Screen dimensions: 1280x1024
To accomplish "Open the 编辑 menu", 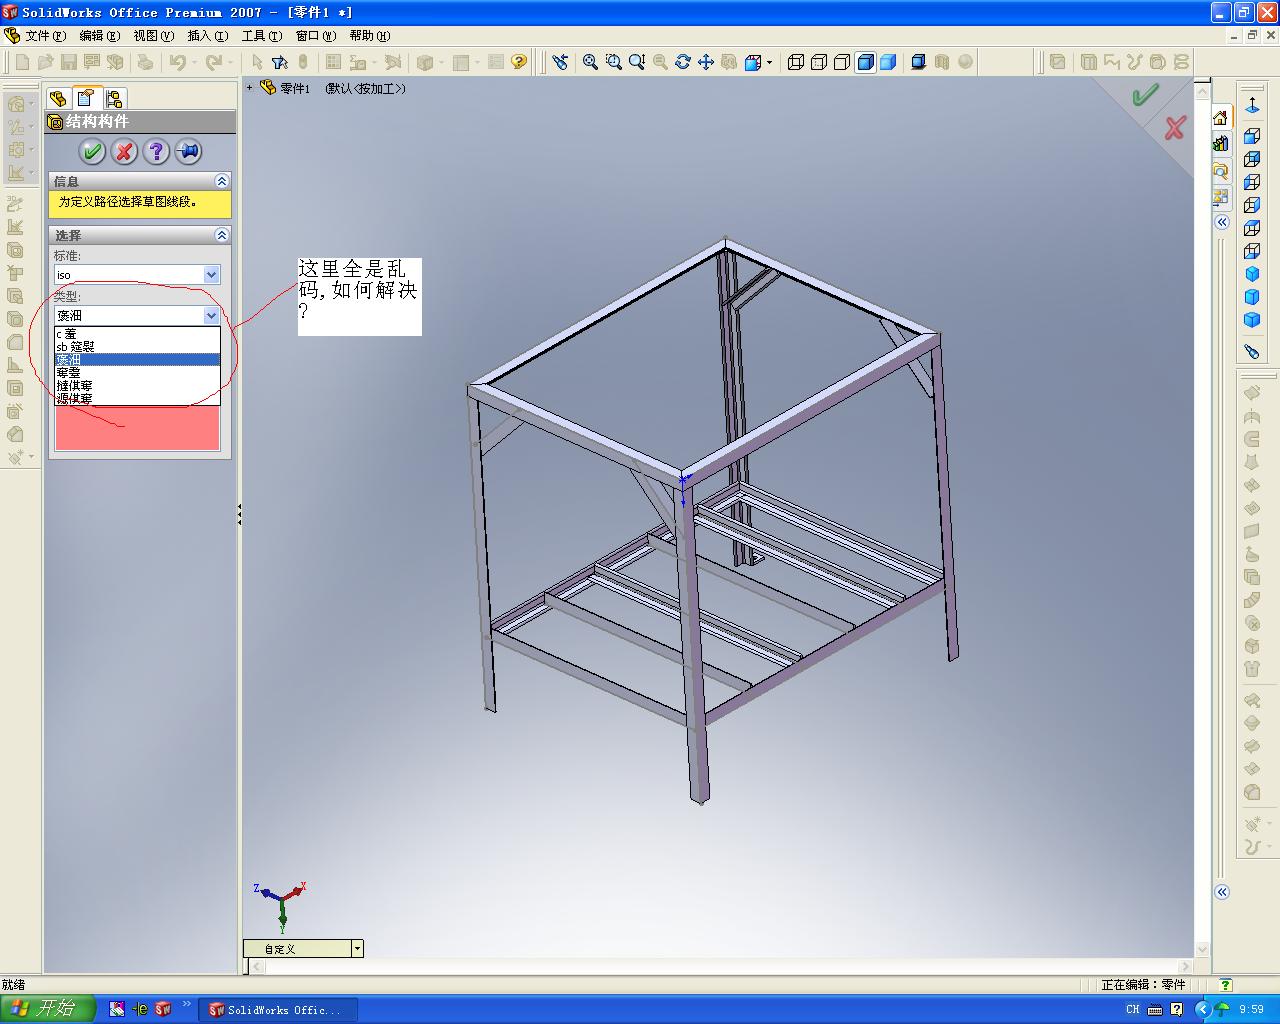I will point(99,36).
